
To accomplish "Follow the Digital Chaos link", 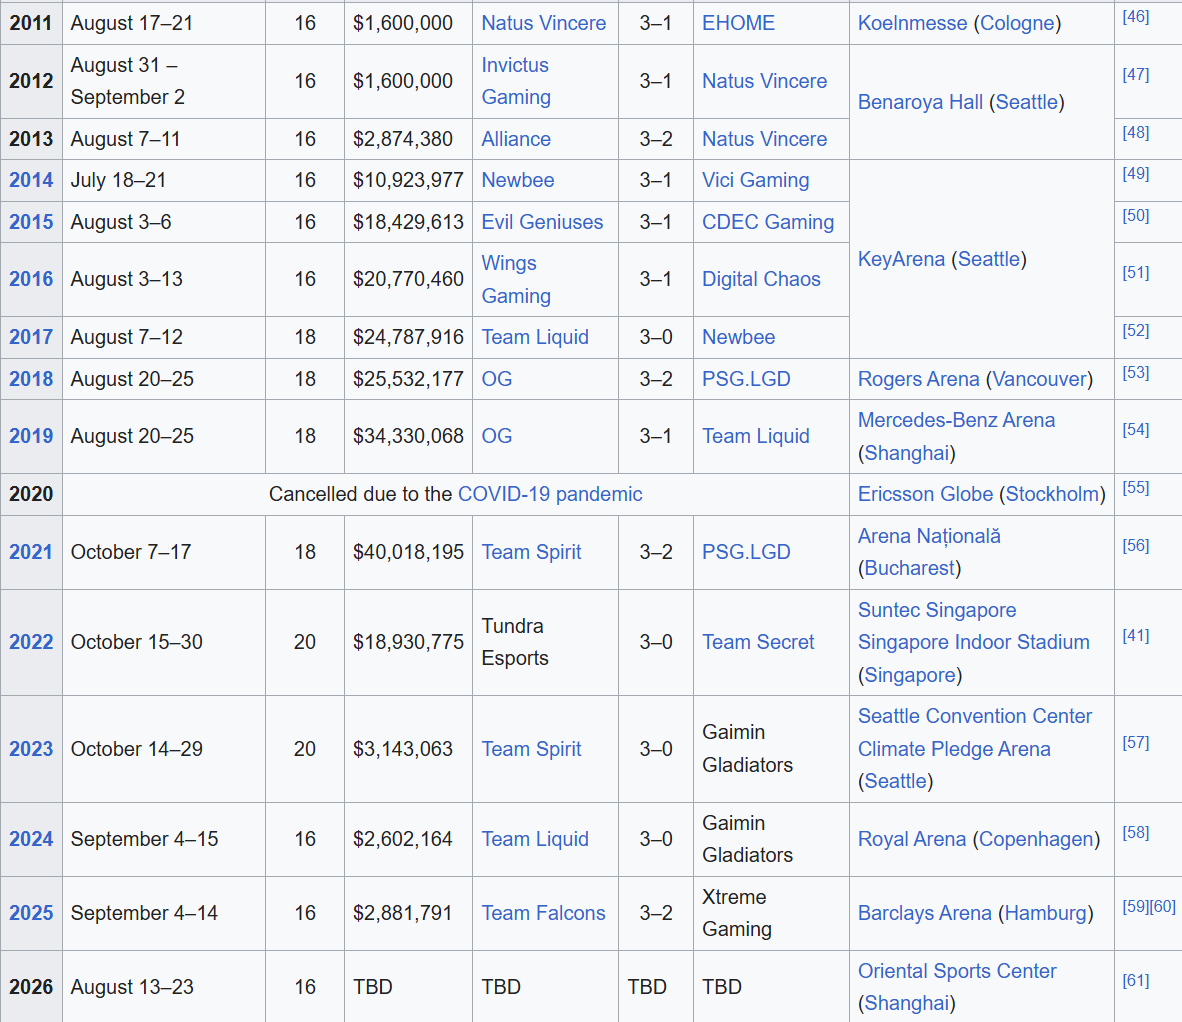I will click(x=761, y=279).
